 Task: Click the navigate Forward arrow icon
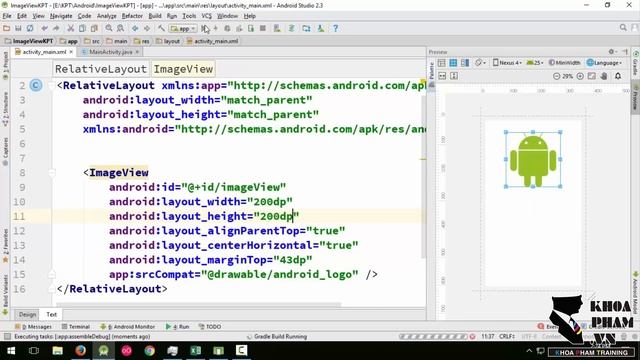coord(147,28)
